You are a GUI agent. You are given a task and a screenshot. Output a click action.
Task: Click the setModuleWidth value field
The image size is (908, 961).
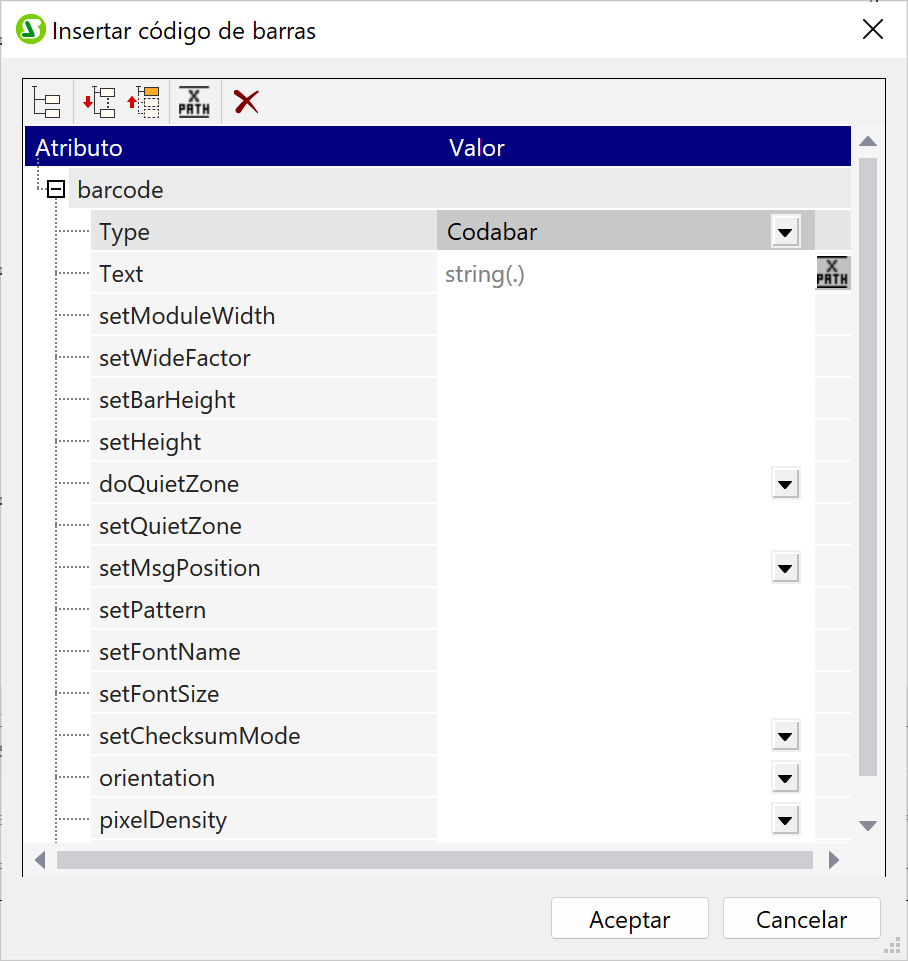[x=626, y=316]
